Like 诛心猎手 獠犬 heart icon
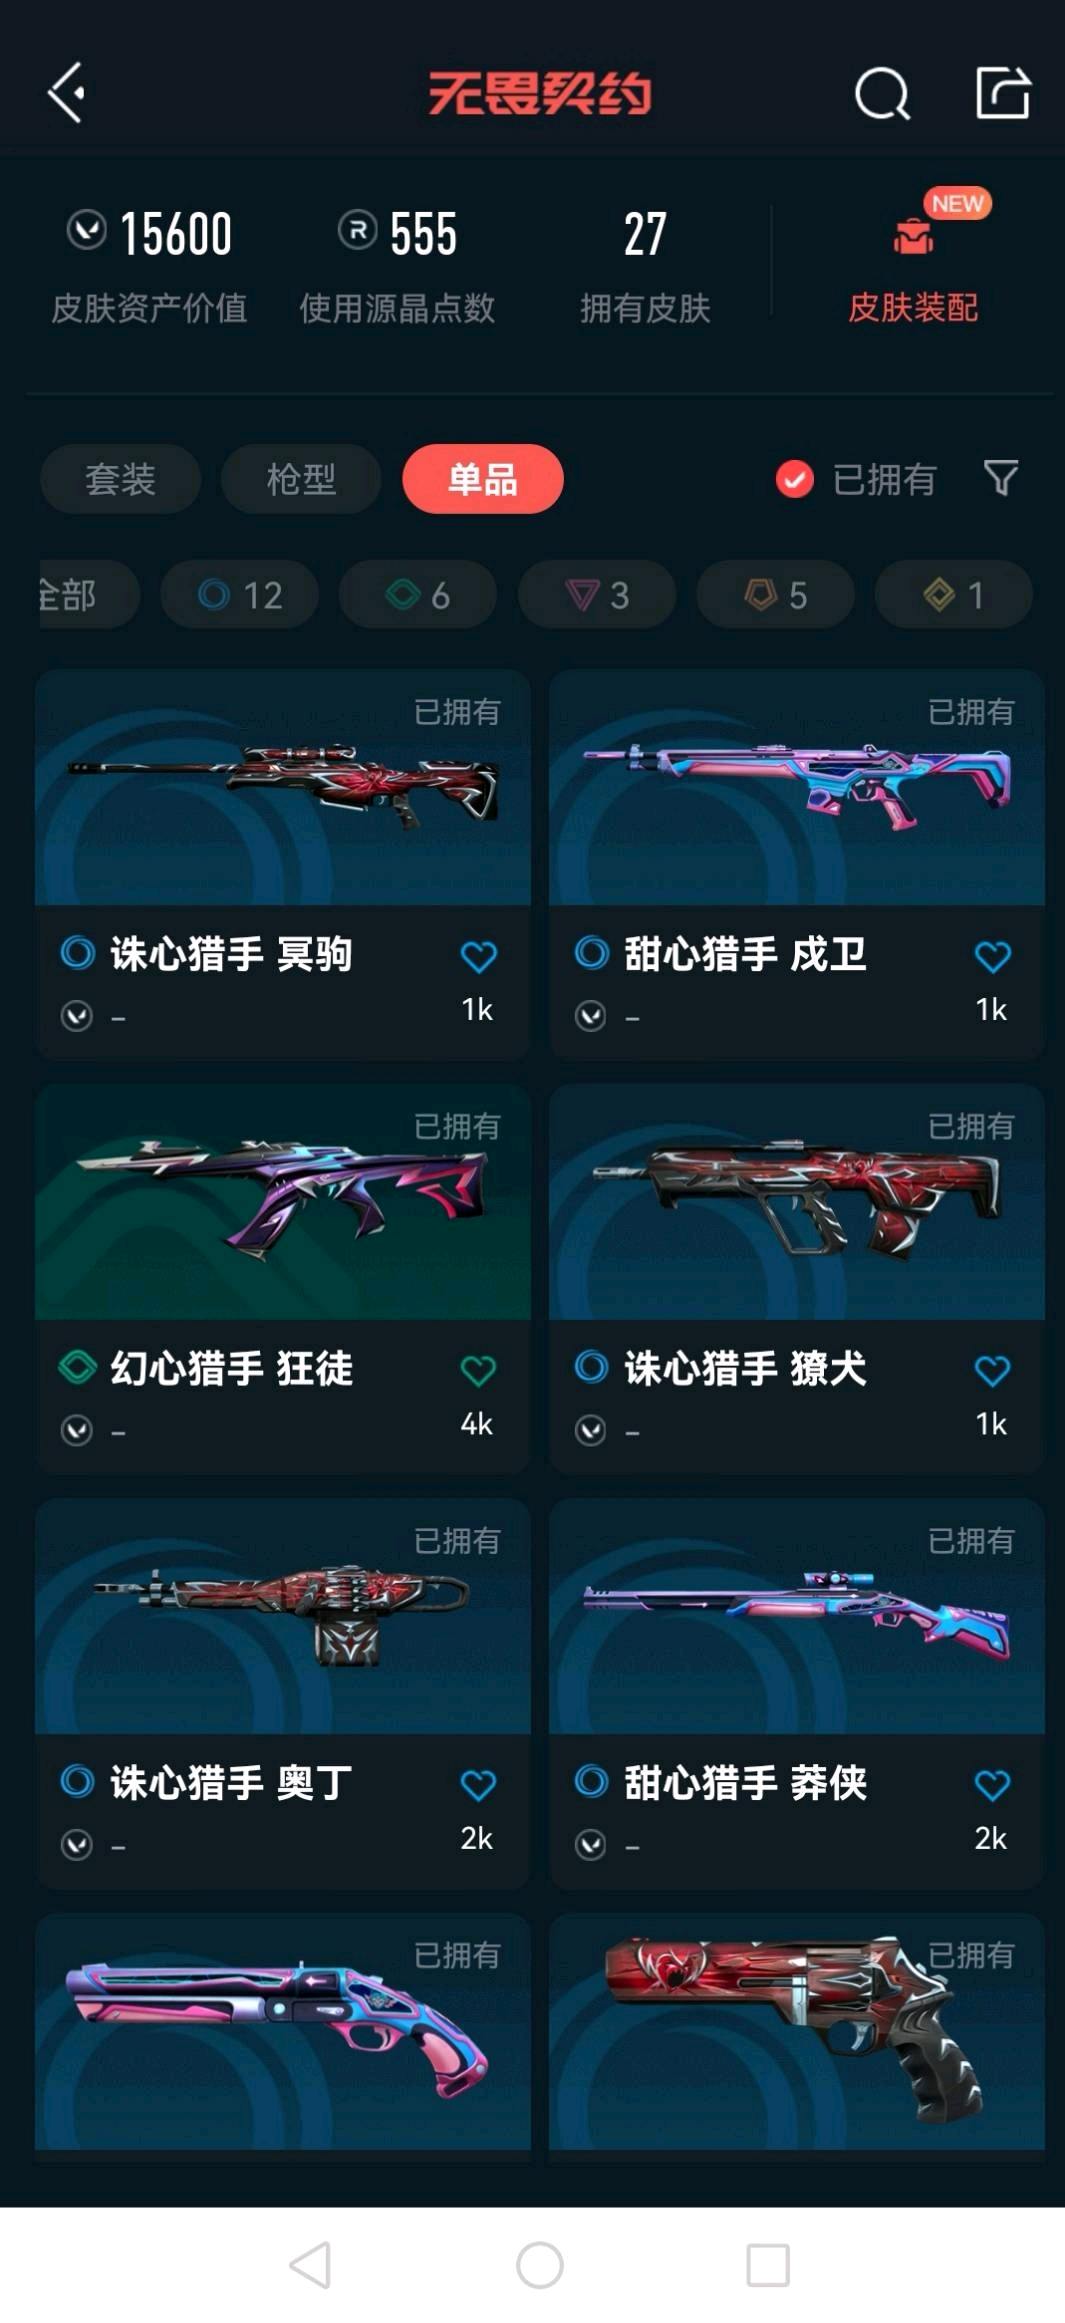 (x=992, y=1370)
